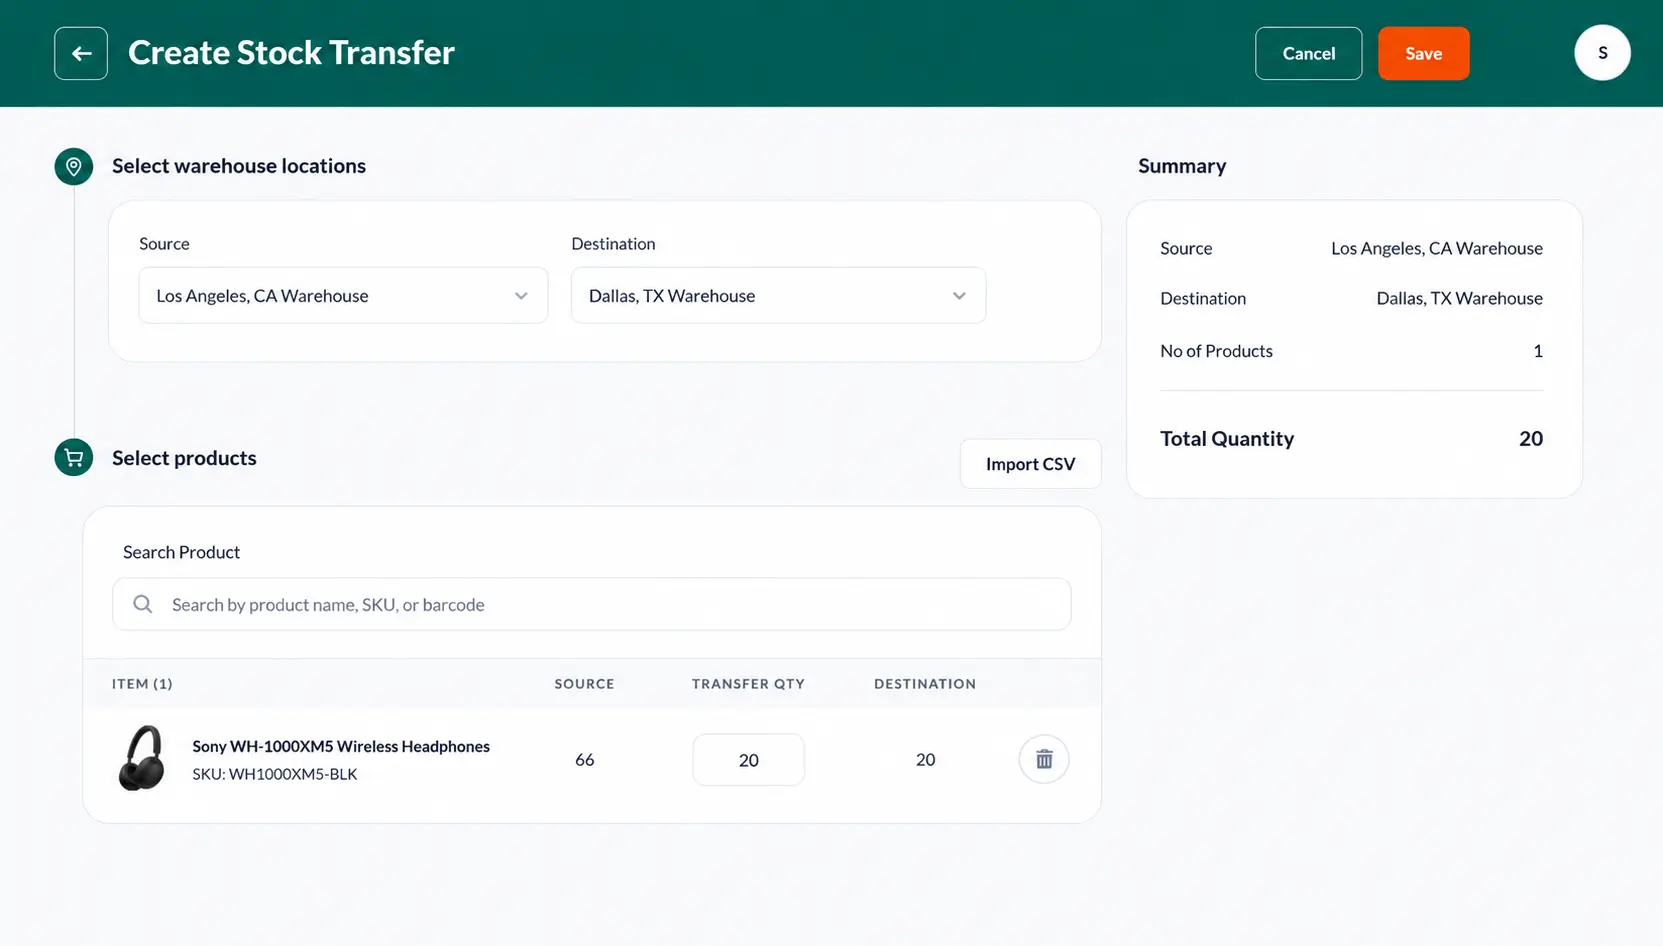The width and height of the screenshot is (1663, 946).
Task: Click the source stock value 66
Action: tap(585, 760)
